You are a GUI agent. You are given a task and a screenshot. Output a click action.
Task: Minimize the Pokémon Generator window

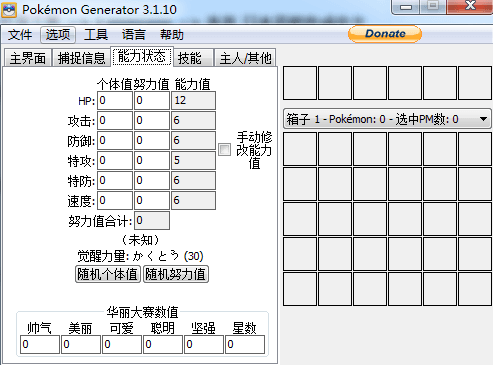[x=406, y=7]
